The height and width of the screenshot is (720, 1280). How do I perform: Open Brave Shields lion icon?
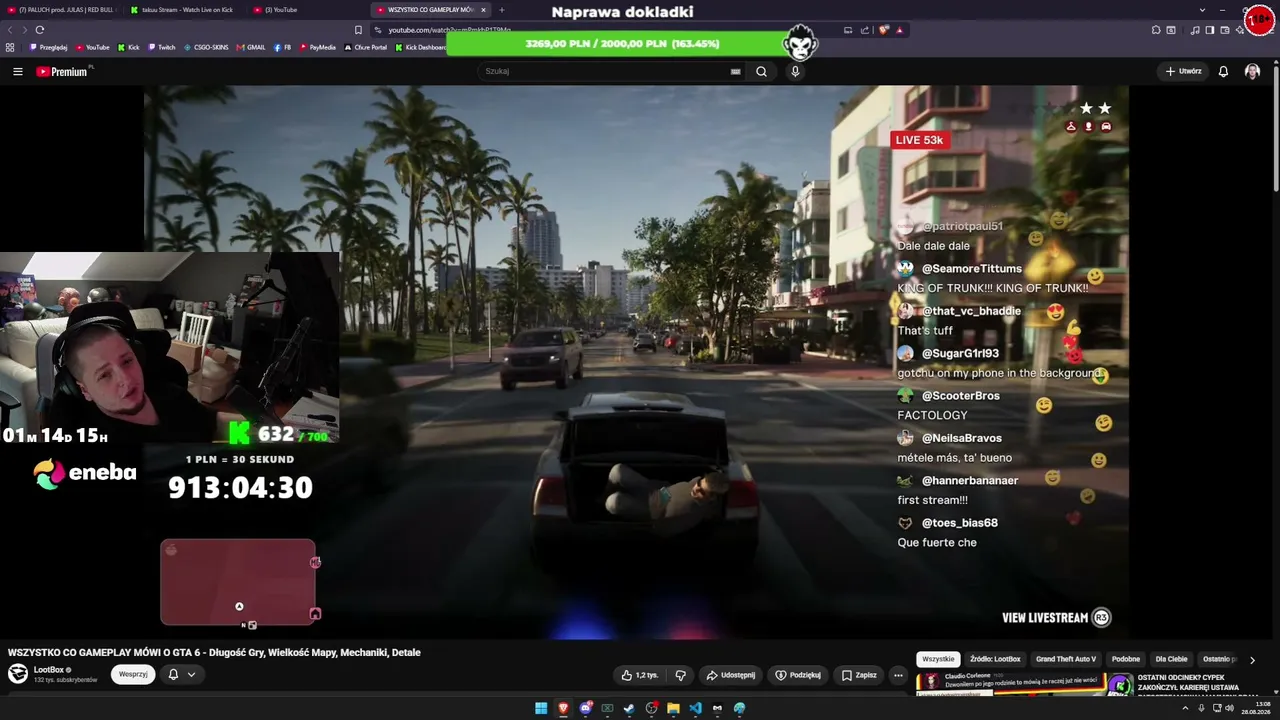(x=883, y=30)
